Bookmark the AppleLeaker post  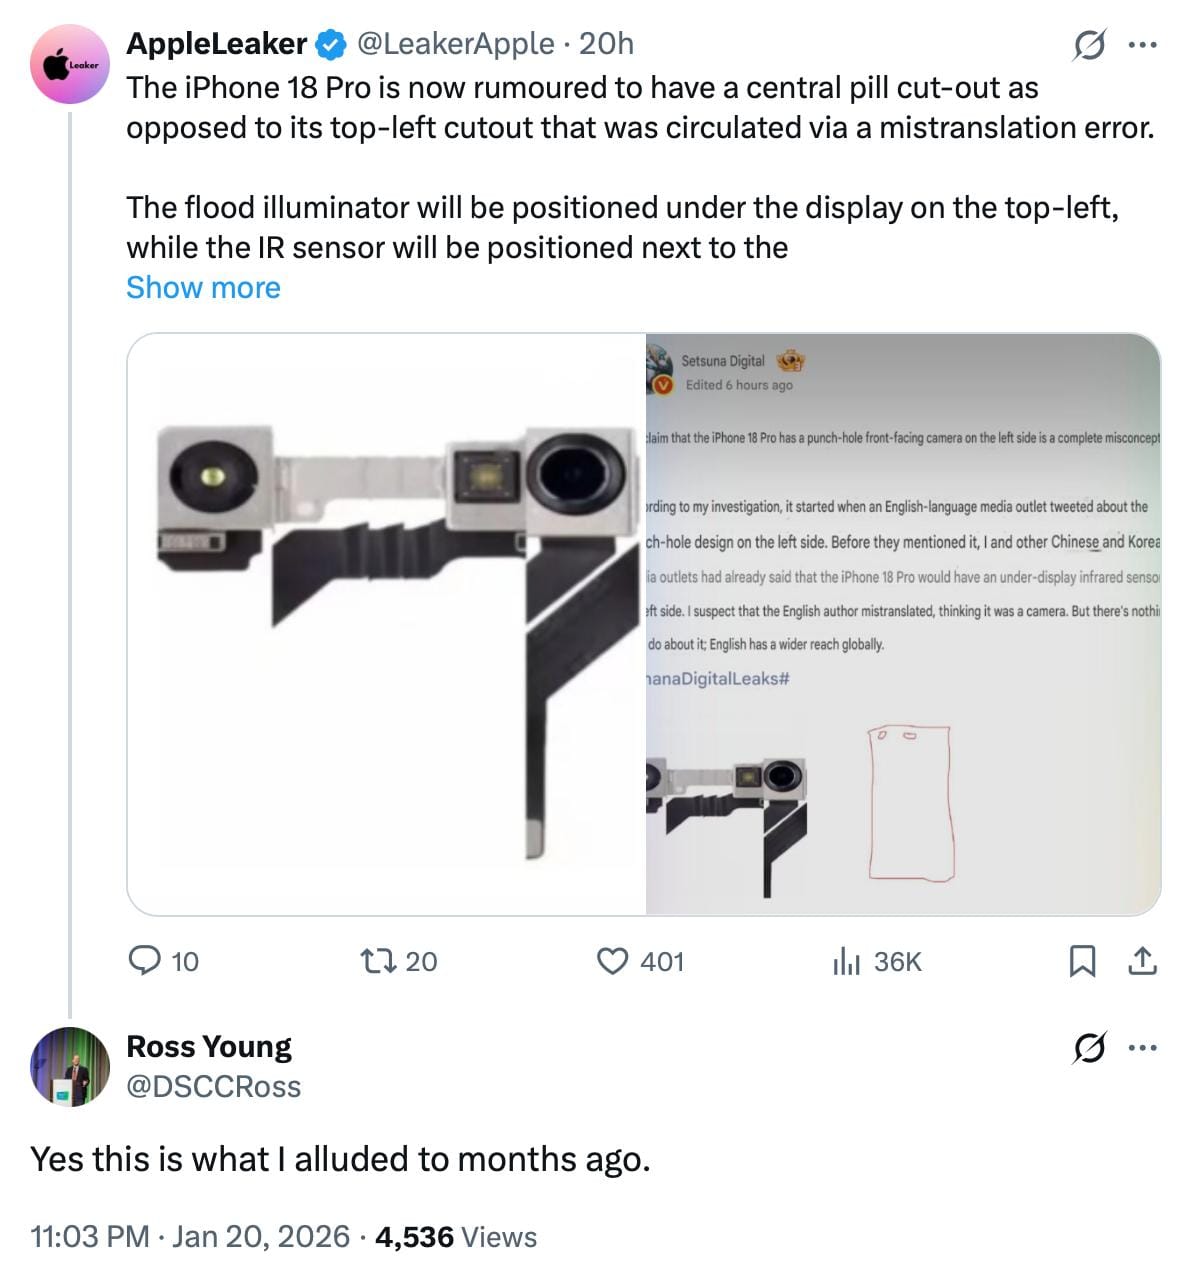coord(1084,960)
